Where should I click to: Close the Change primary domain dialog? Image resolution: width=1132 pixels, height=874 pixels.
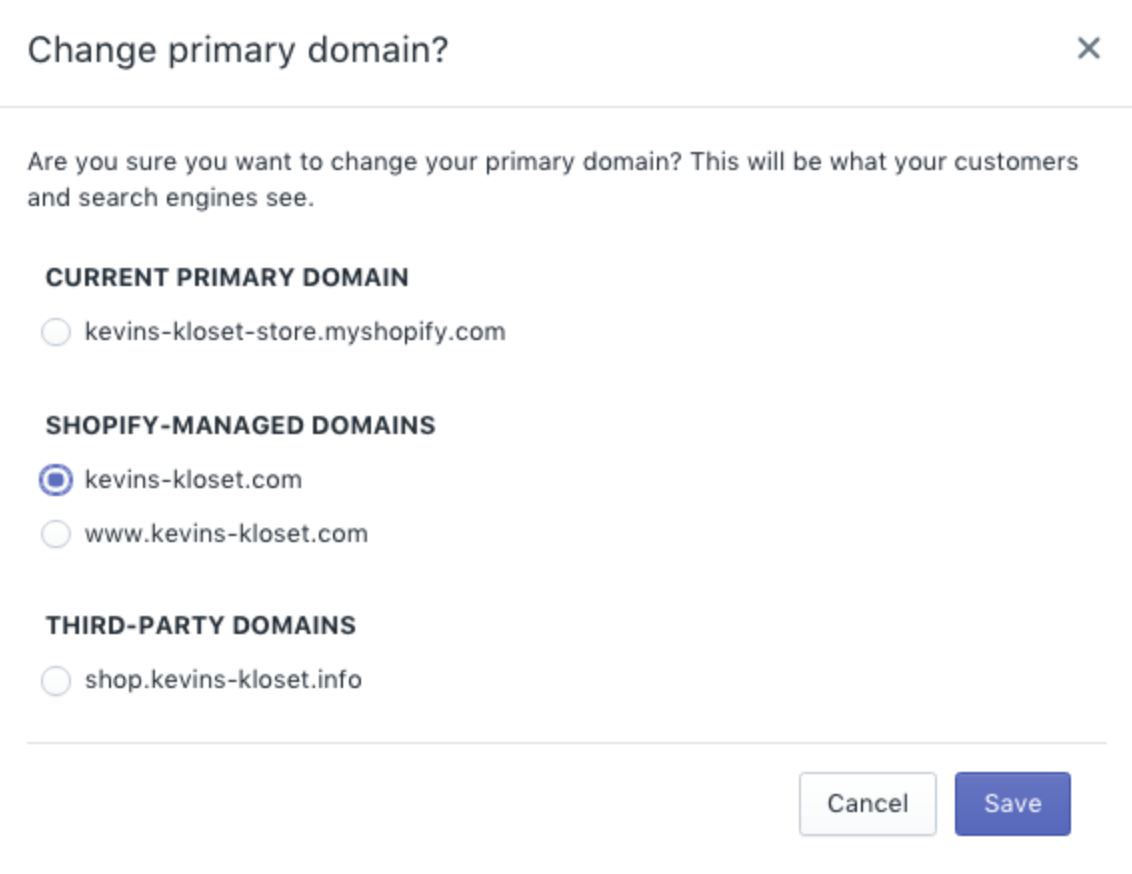[1089, 48]
